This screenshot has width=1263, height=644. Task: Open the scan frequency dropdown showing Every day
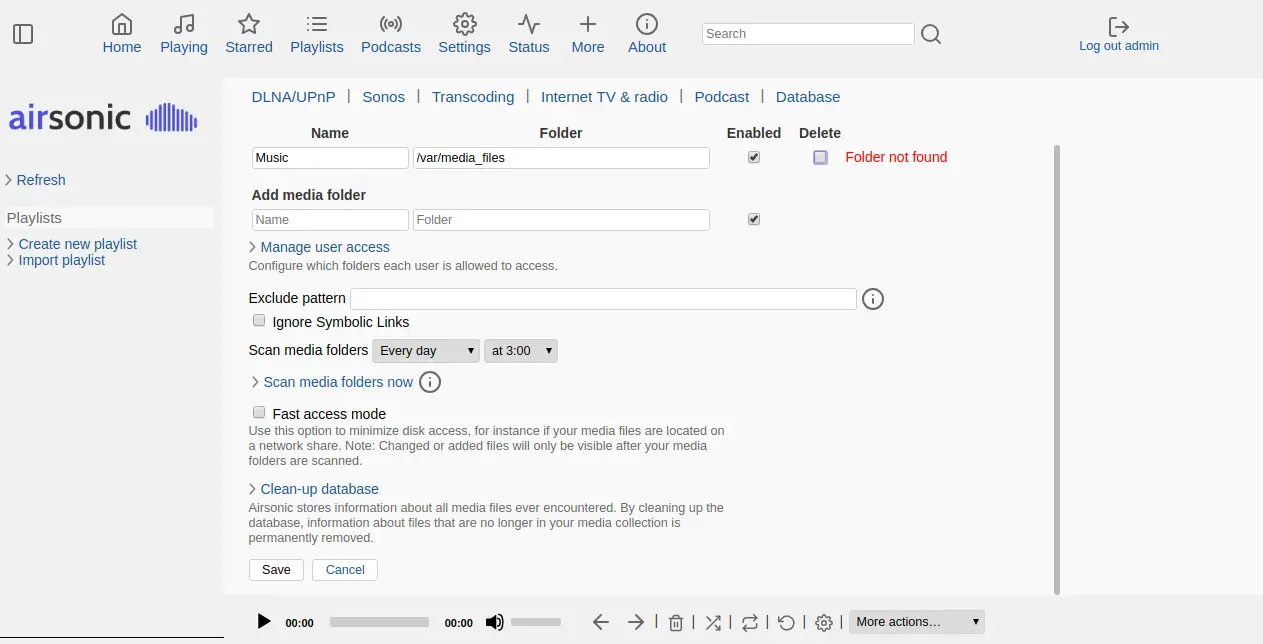[x=426, y=351]
